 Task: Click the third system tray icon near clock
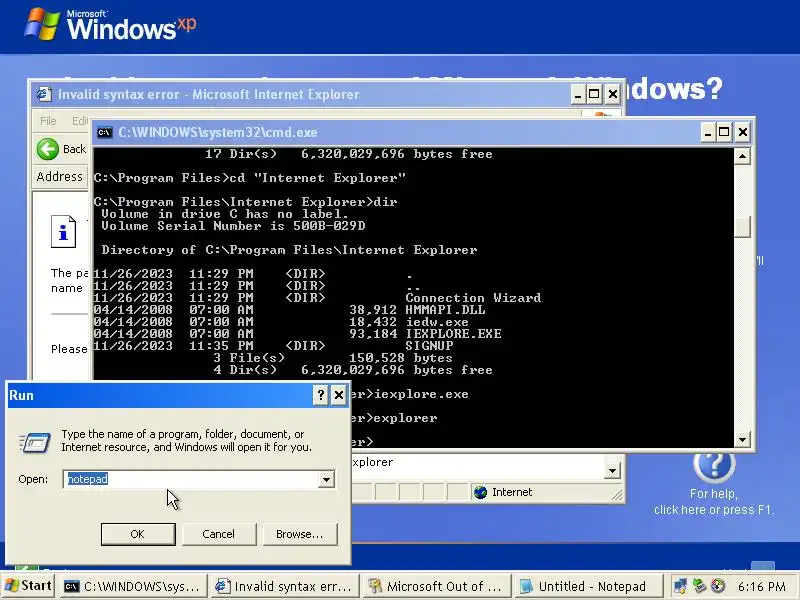point(718,586)
